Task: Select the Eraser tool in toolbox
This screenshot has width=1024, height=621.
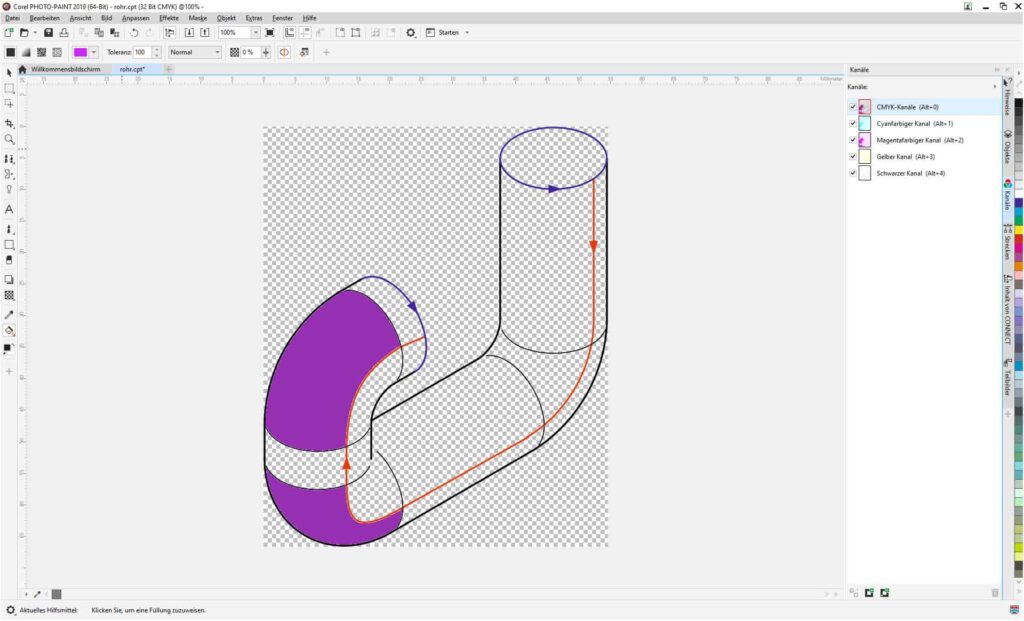Action: point(9,260)
